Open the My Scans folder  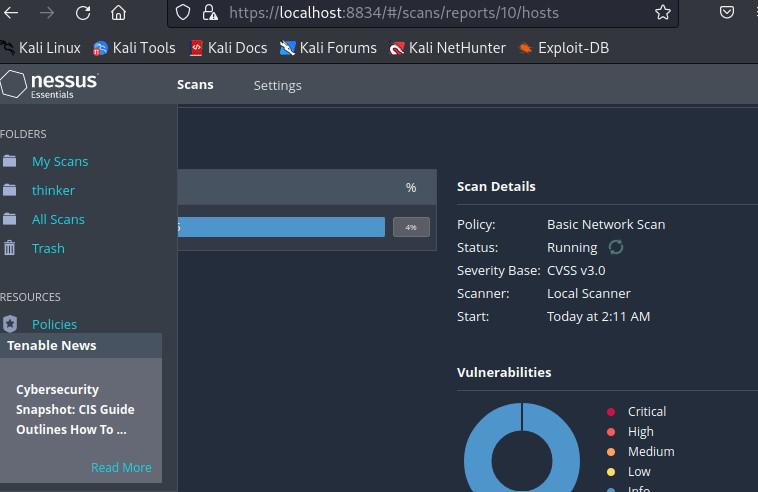[x=60, y=161]
